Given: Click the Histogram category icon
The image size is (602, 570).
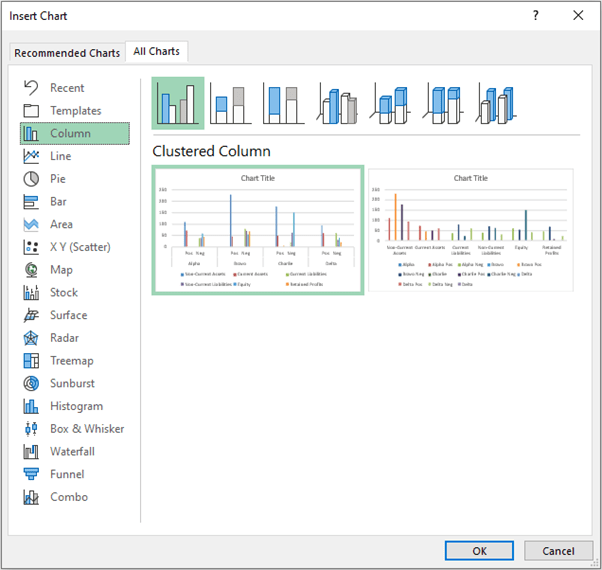Looking at the screenshot, I should click(x=31, y=406).
